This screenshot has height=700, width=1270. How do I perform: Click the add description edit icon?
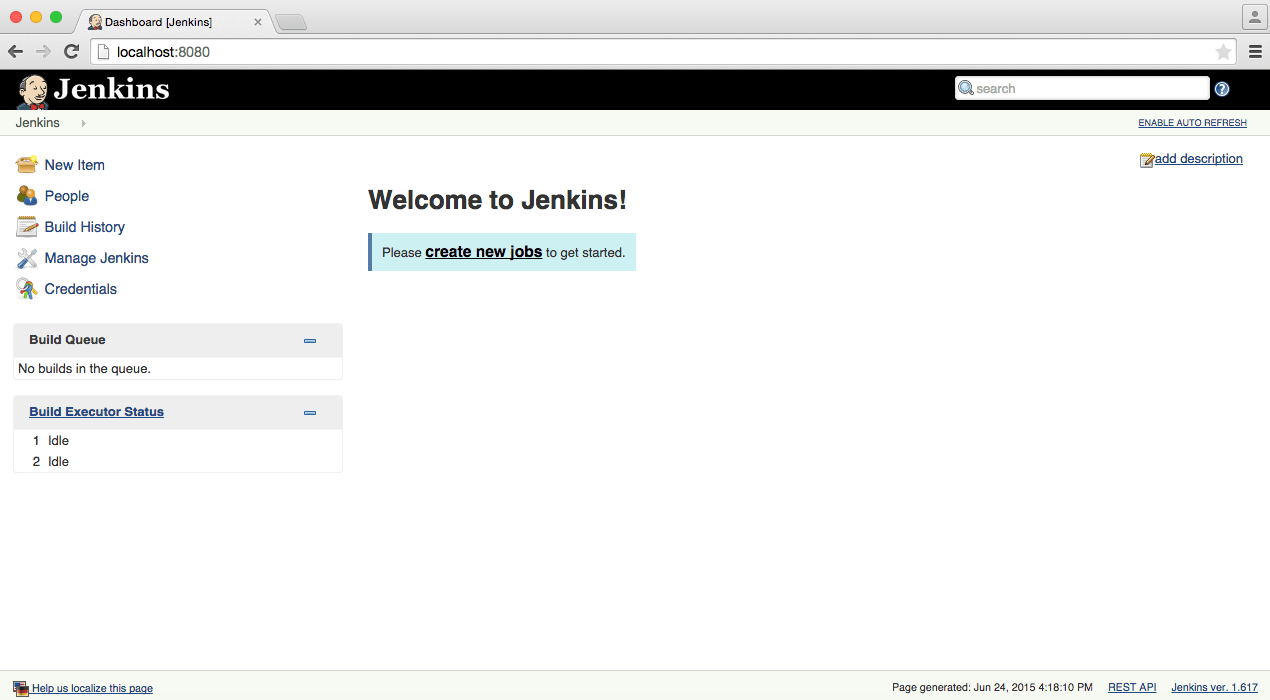(x=1146, y=160)
